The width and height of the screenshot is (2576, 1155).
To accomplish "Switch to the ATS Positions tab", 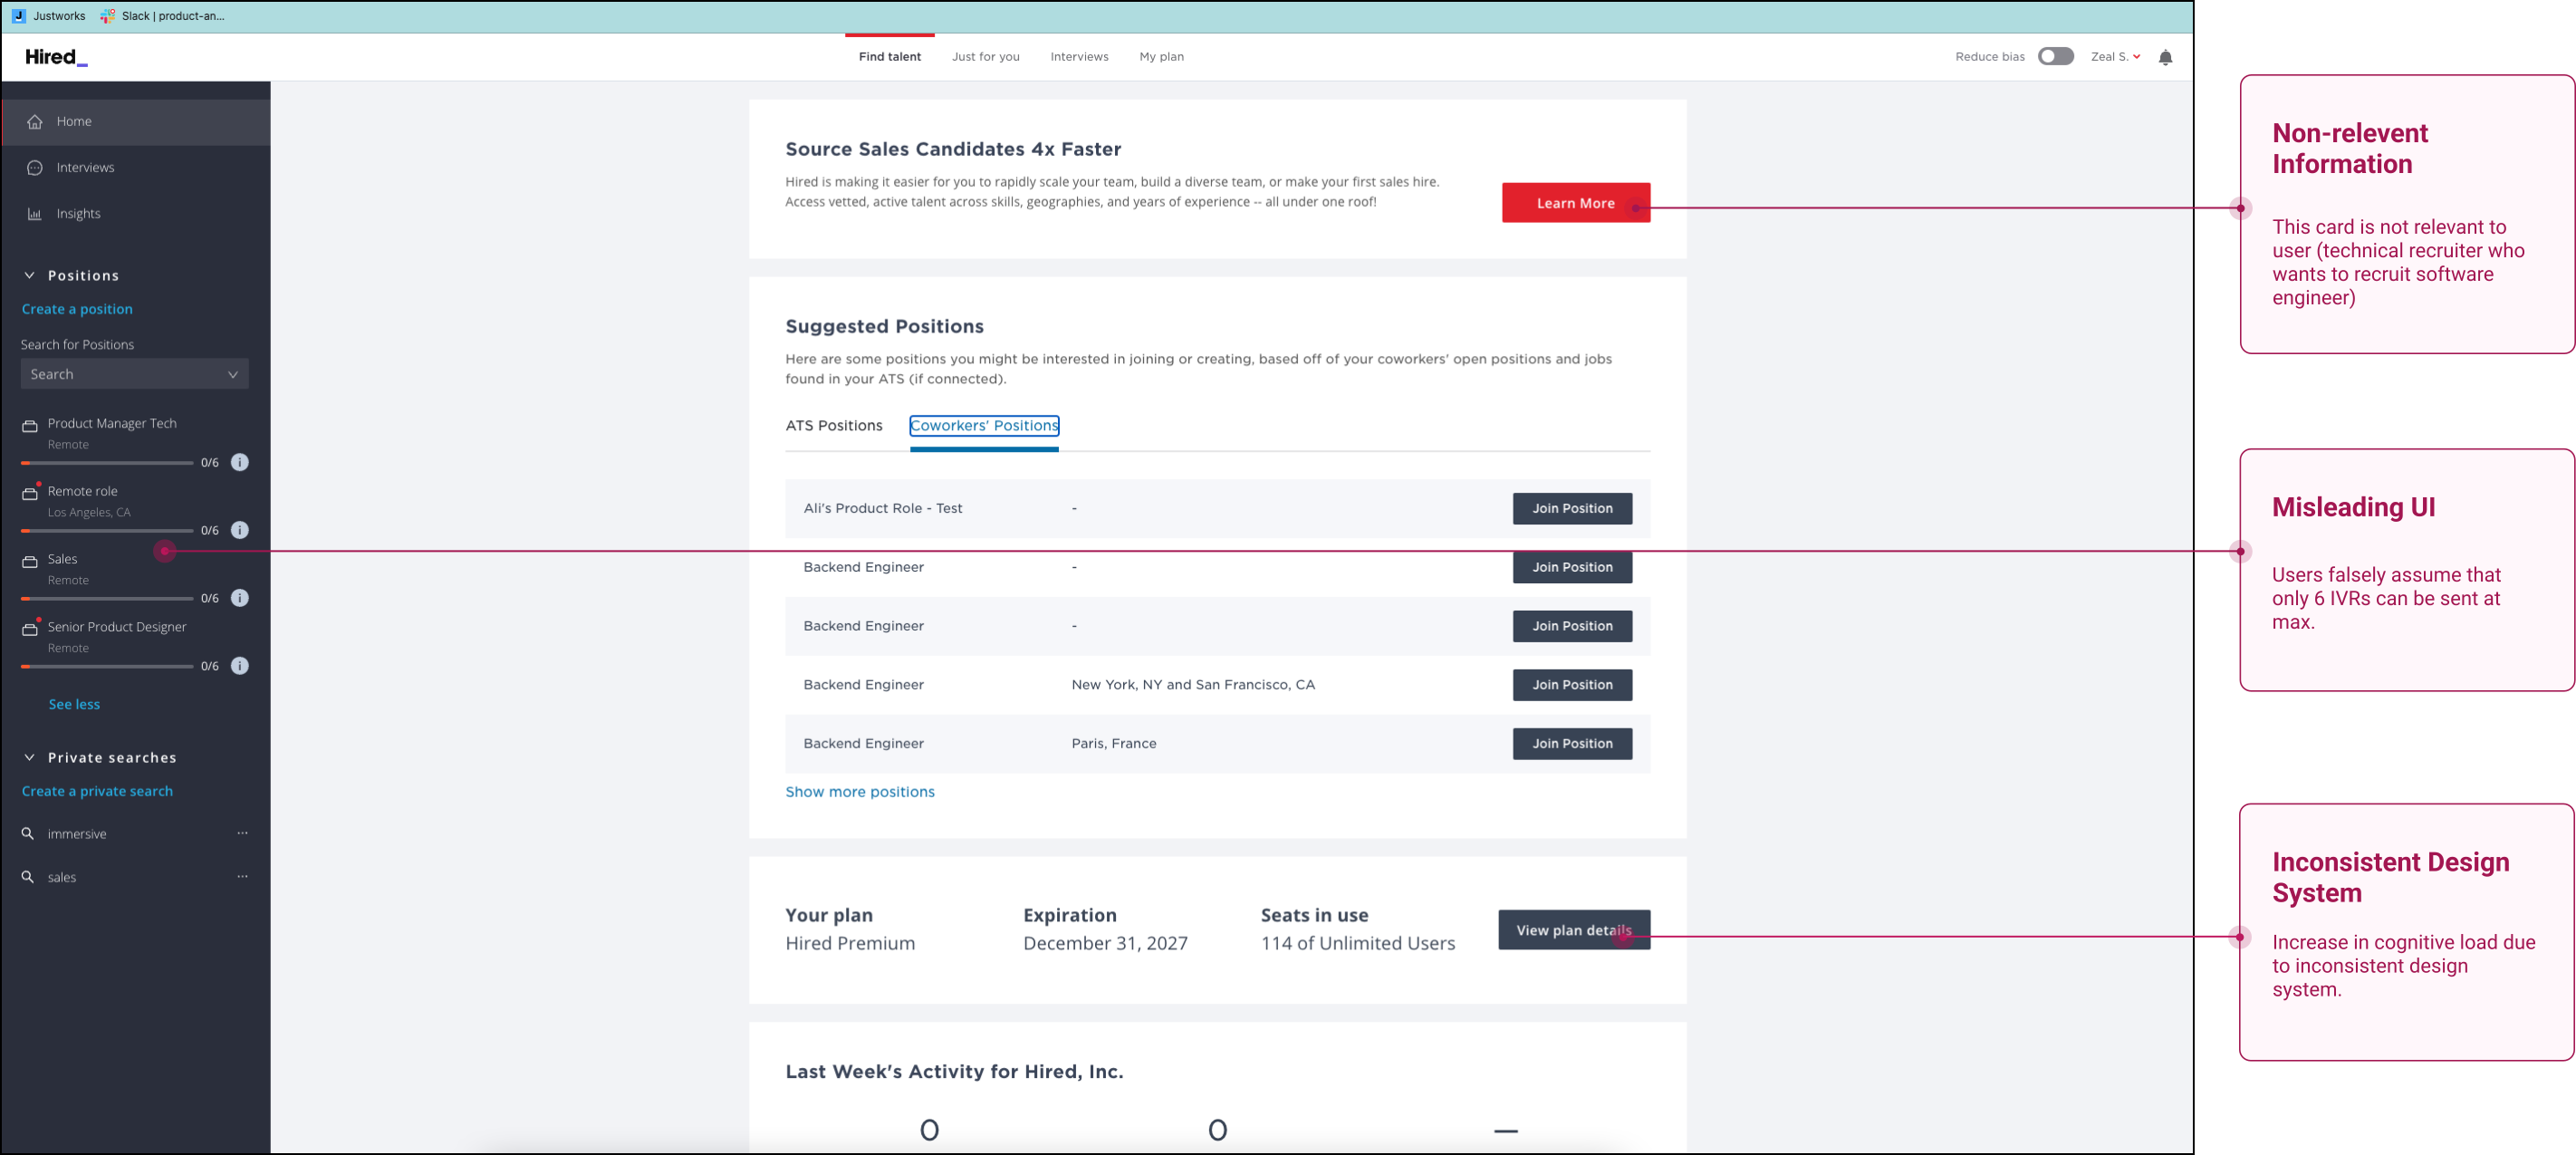I will (833, 425).
